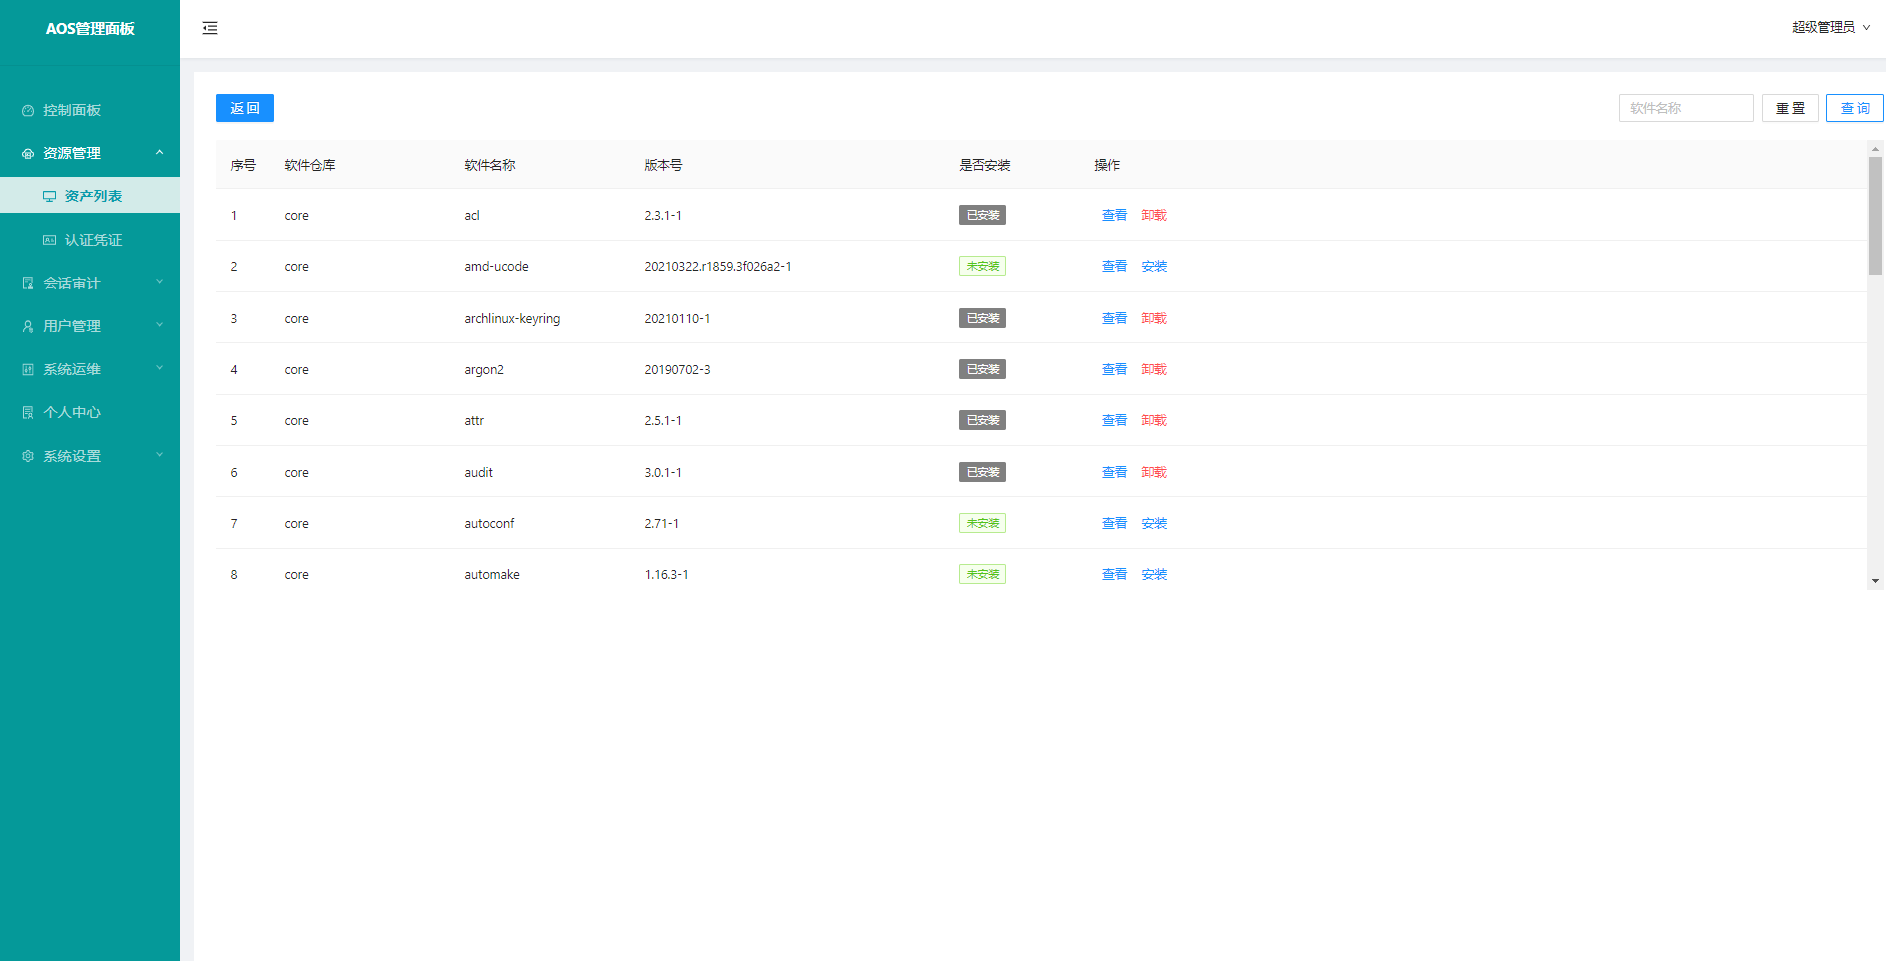Click the 会话审计 audit icon
The width and height of the screenshot is (1886, 961).
28,284
